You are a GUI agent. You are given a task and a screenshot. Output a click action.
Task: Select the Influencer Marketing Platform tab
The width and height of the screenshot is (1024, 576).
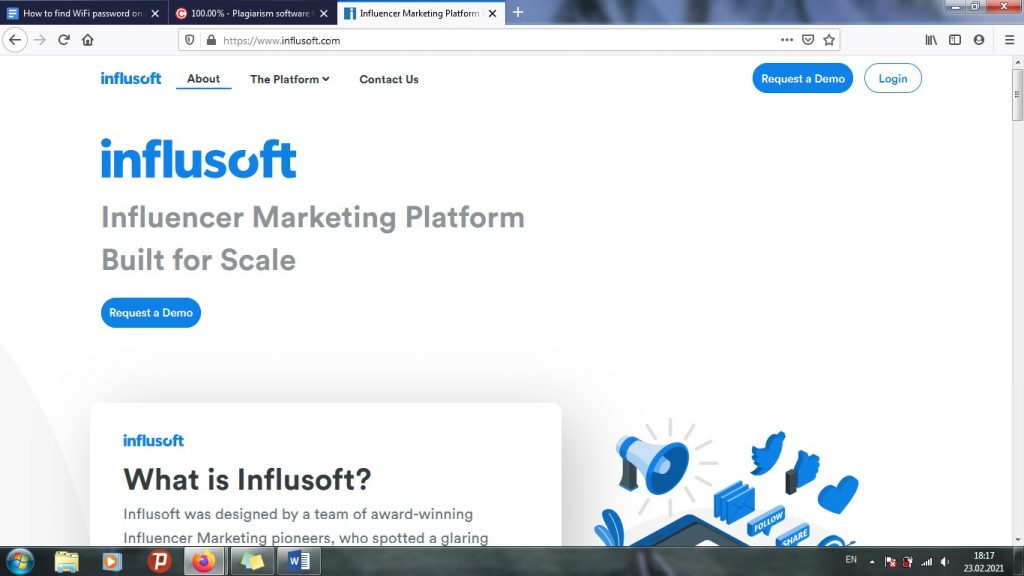(421, 13)
